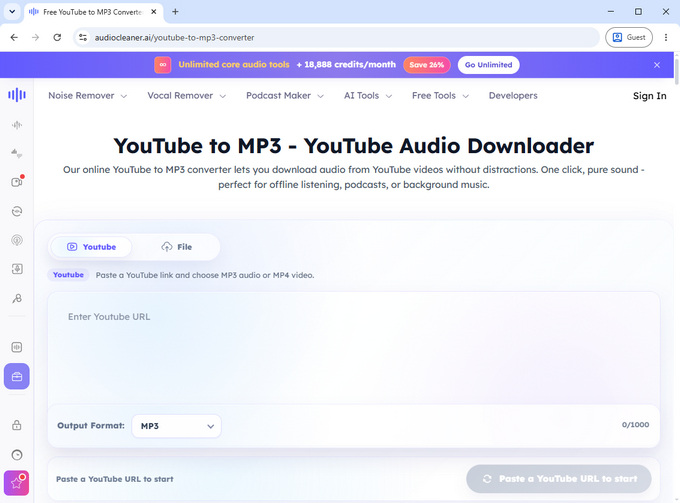Click the YouTube to MP3 page heading

(353, 146)
